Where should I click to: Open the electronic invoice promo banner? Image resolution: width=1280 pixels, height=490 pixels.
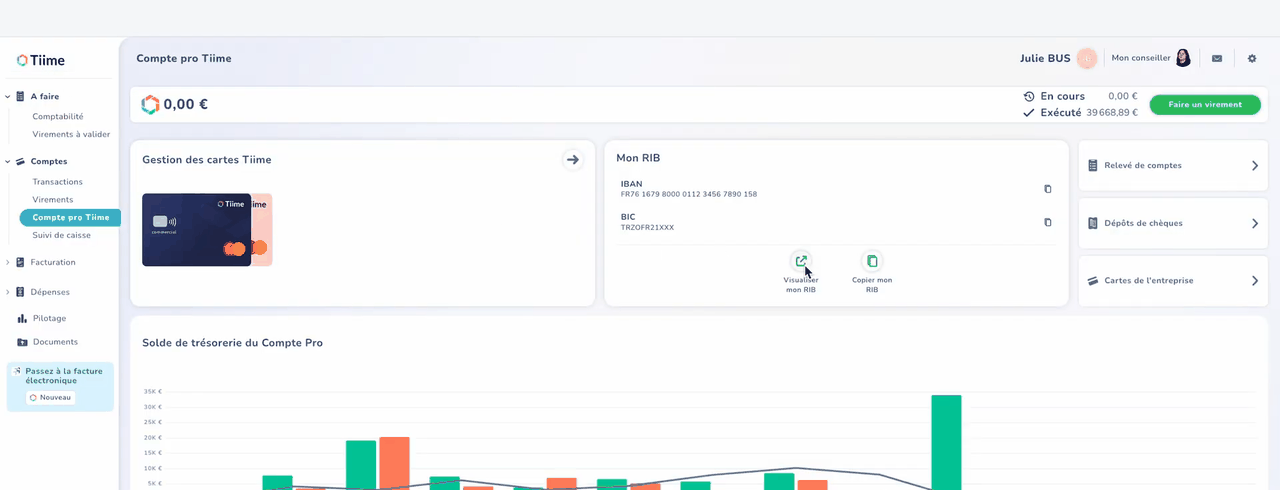[60, 387]
